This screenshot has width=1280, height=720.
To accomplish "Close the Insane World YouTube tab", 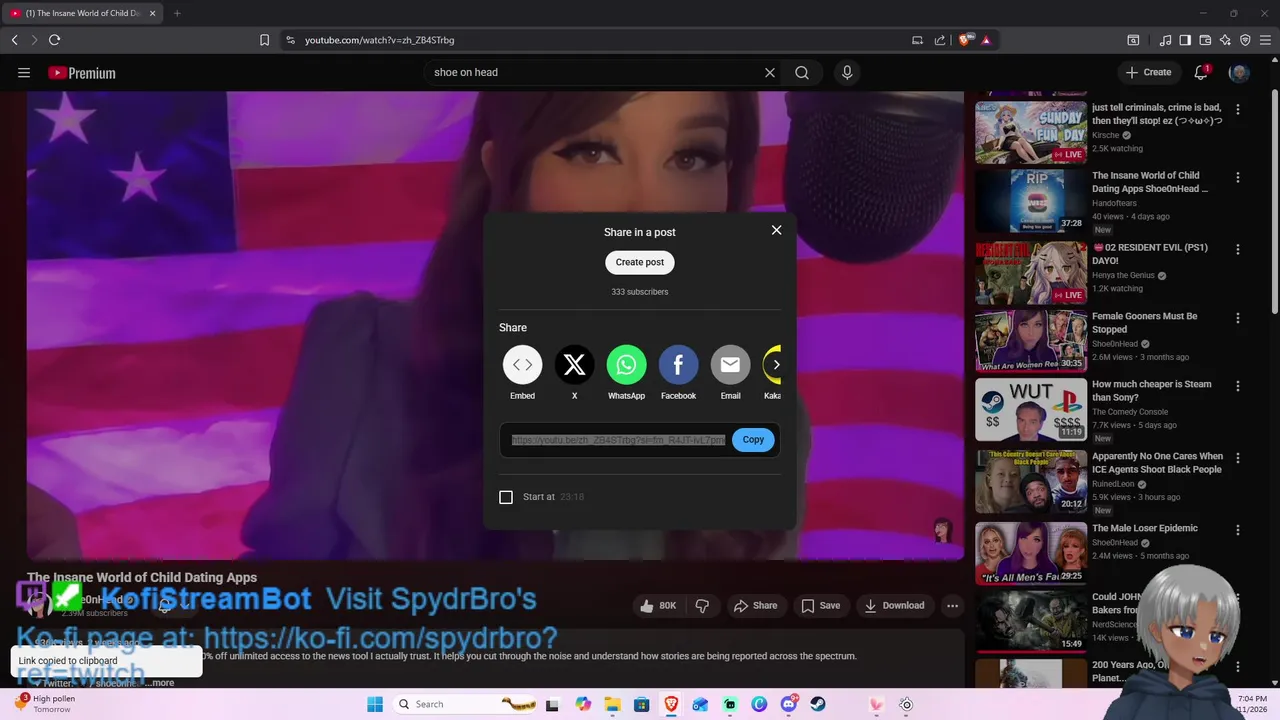I will tap(152, 13).
